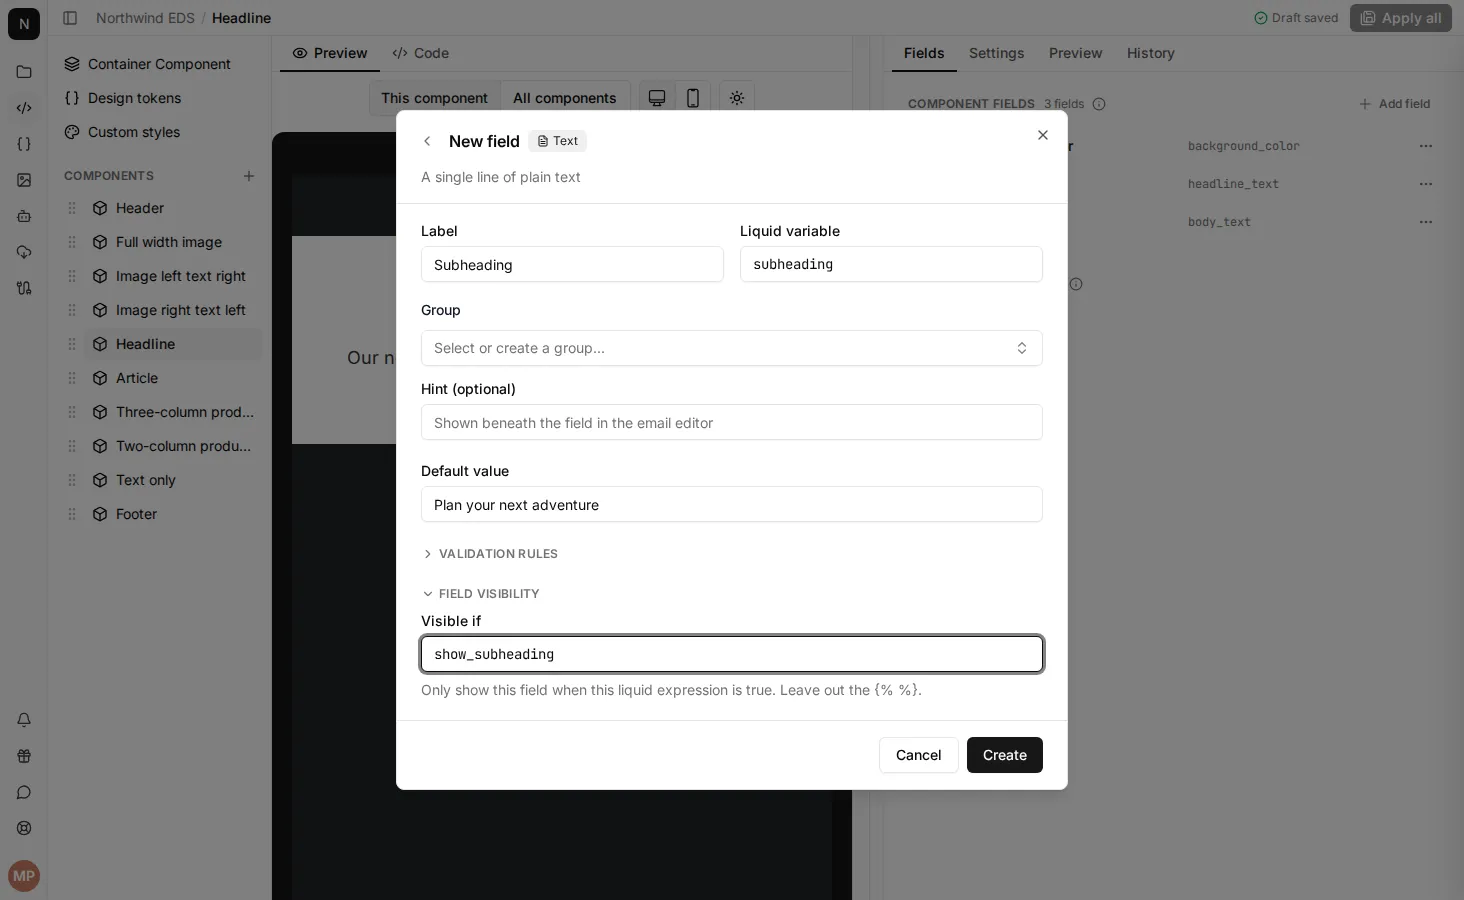1464x900 pixels.
Task: Open the gift icon in the left rail
Action: pyautogui.click(x=24, y=756)
